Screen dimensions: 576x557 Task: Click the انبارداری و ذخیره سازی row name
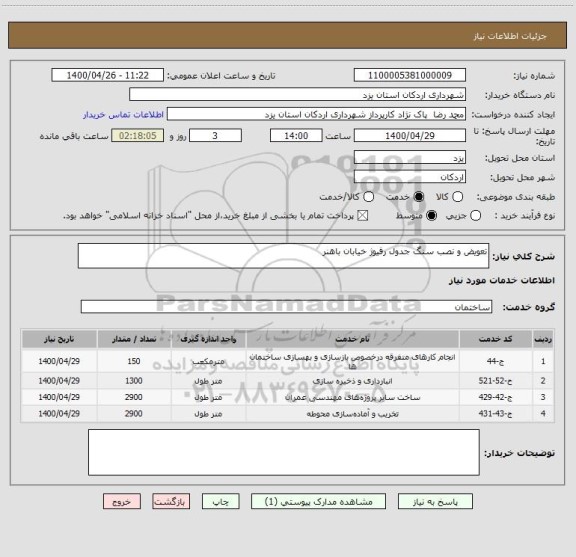click(352, 381)
